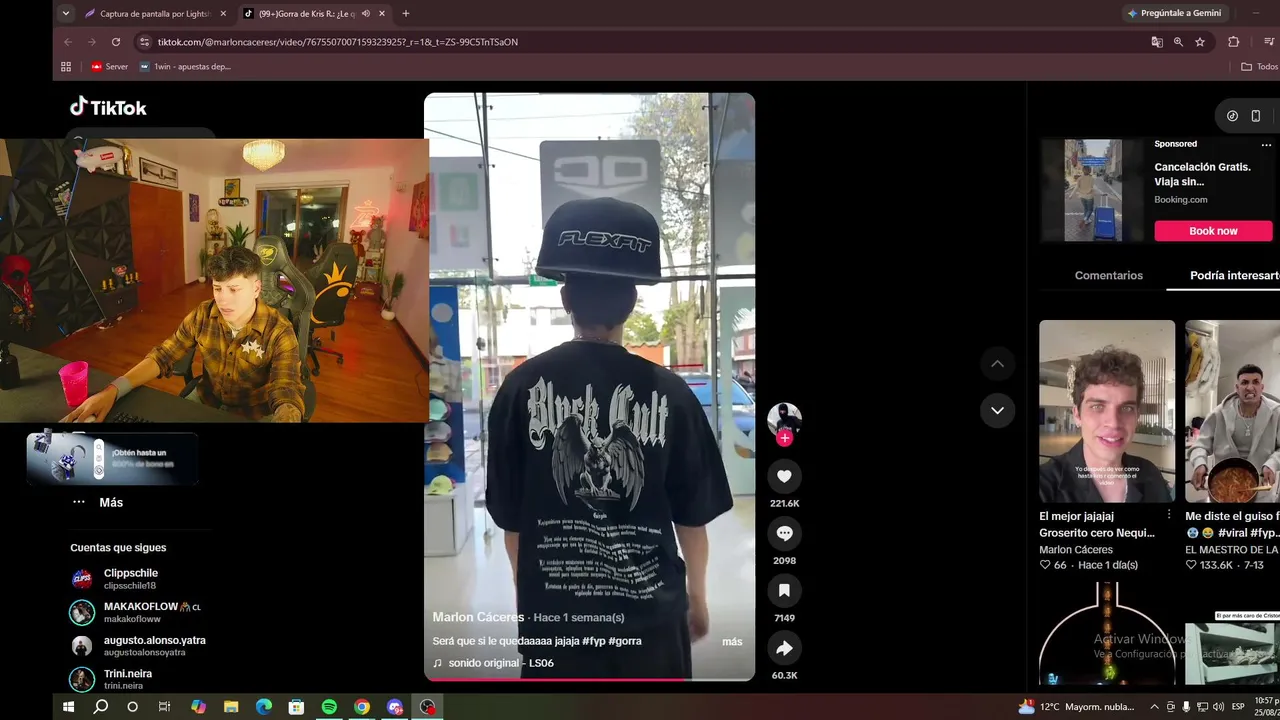Screen dimensions: 1280x720
Task: Click the get app phone icon
Action: pos(1256,116)
